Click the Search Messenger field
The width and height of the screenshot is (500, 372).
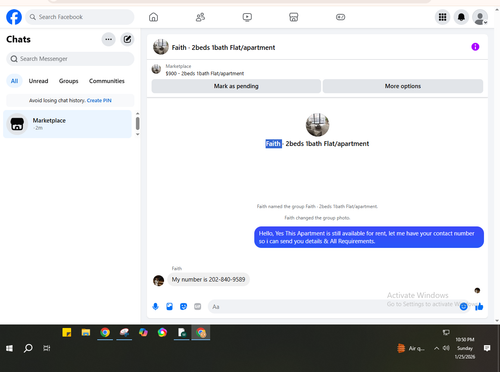coord(70,59)
